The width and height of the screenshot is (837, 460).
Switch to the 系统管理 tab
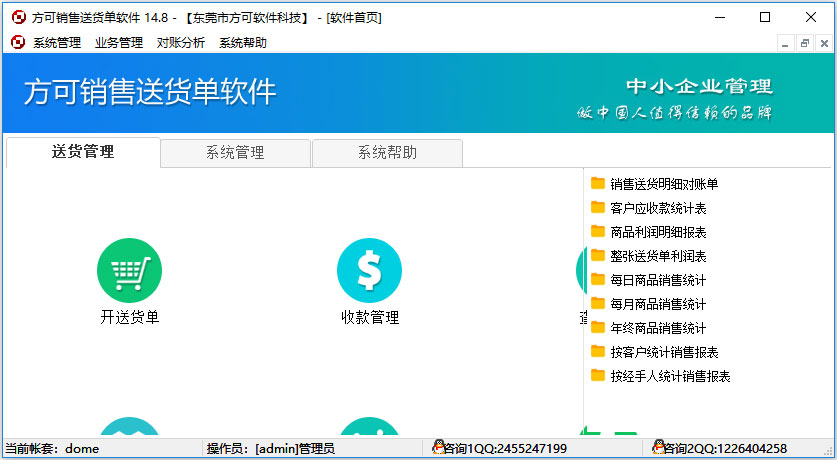(x=235, y=153)
